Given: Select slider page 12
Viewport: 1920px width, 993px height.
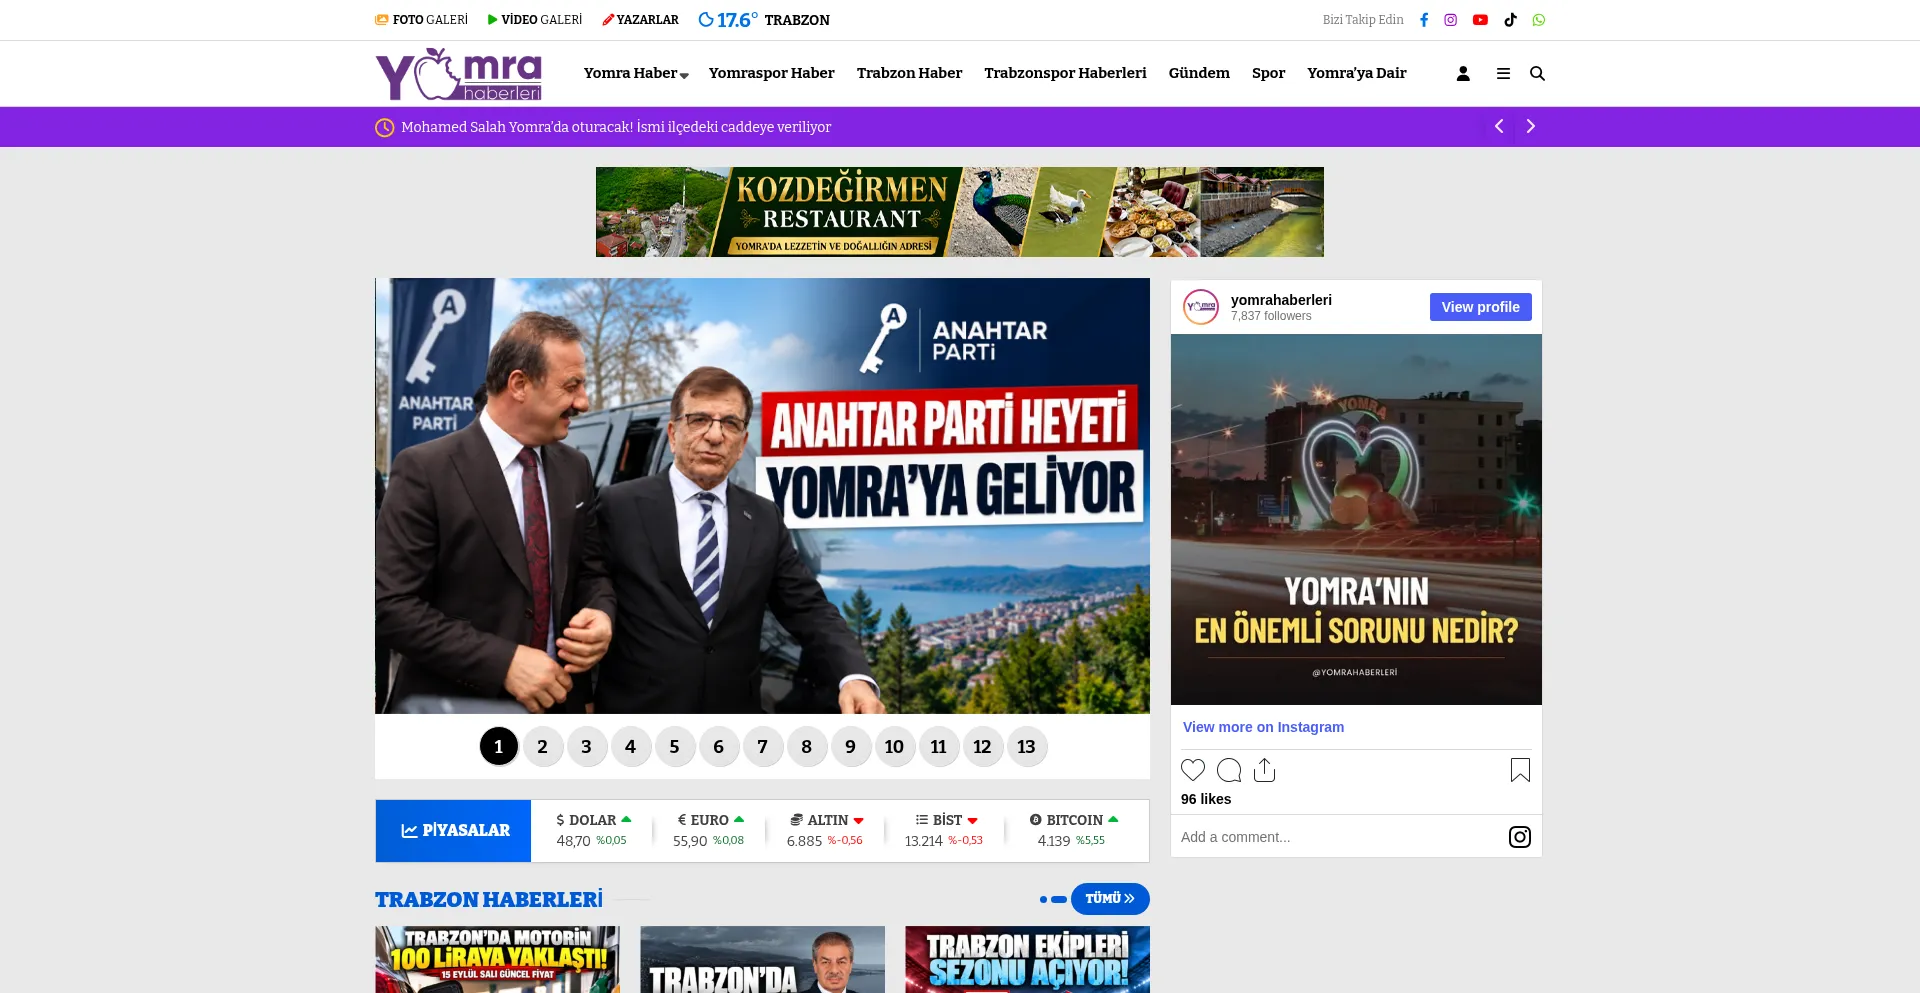Looking at the screenshot, I should coord(982,746).
